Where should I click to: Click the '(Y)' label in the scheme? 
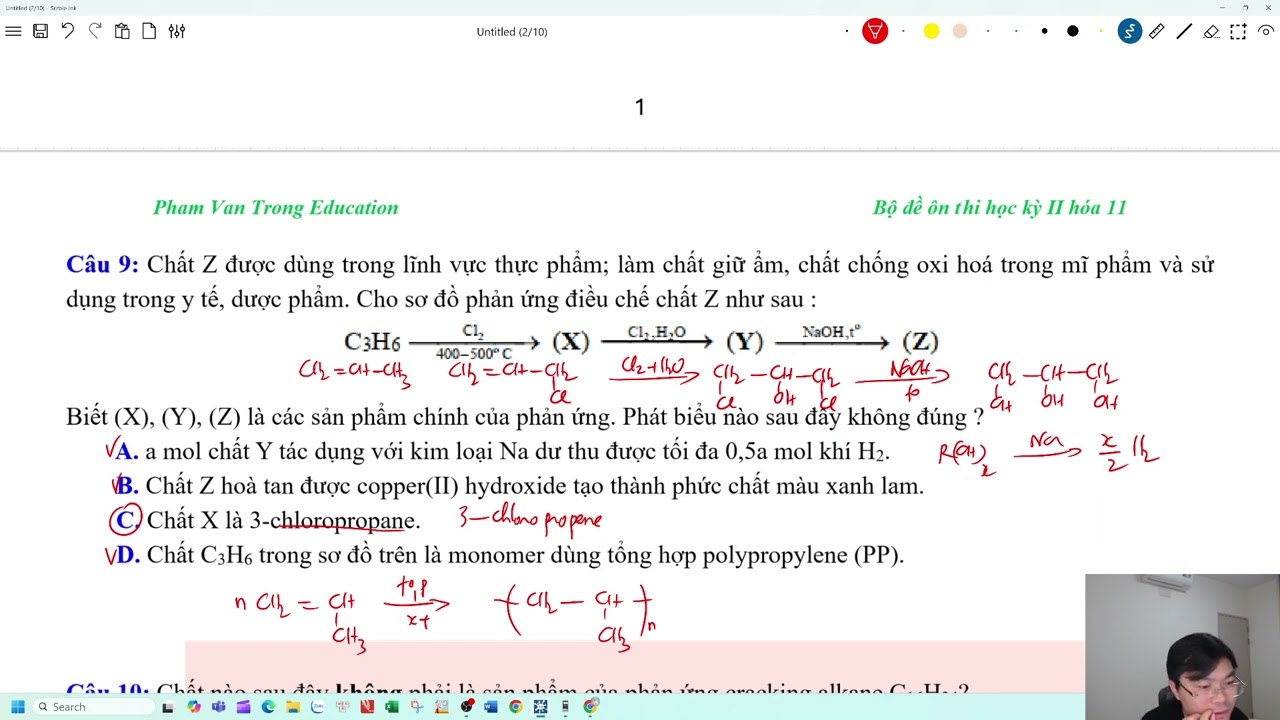click(745, 342)
